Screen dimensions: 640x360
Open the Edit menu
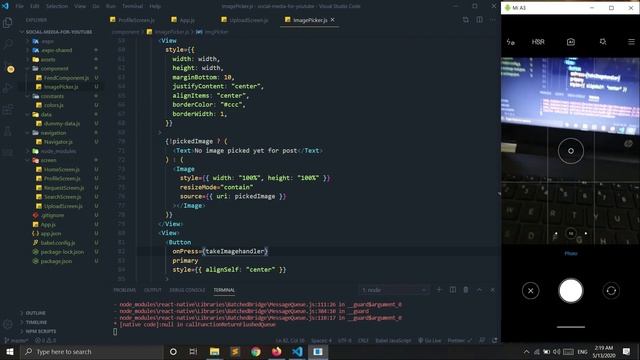click(35, 6)
